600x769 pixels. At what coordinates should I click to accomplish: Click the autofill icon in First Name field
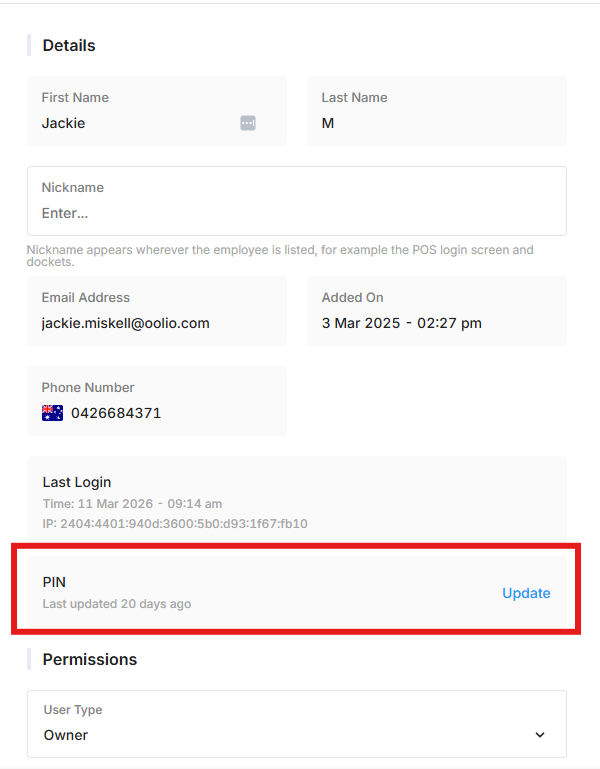pyautogui.click(x=248, y=123)
